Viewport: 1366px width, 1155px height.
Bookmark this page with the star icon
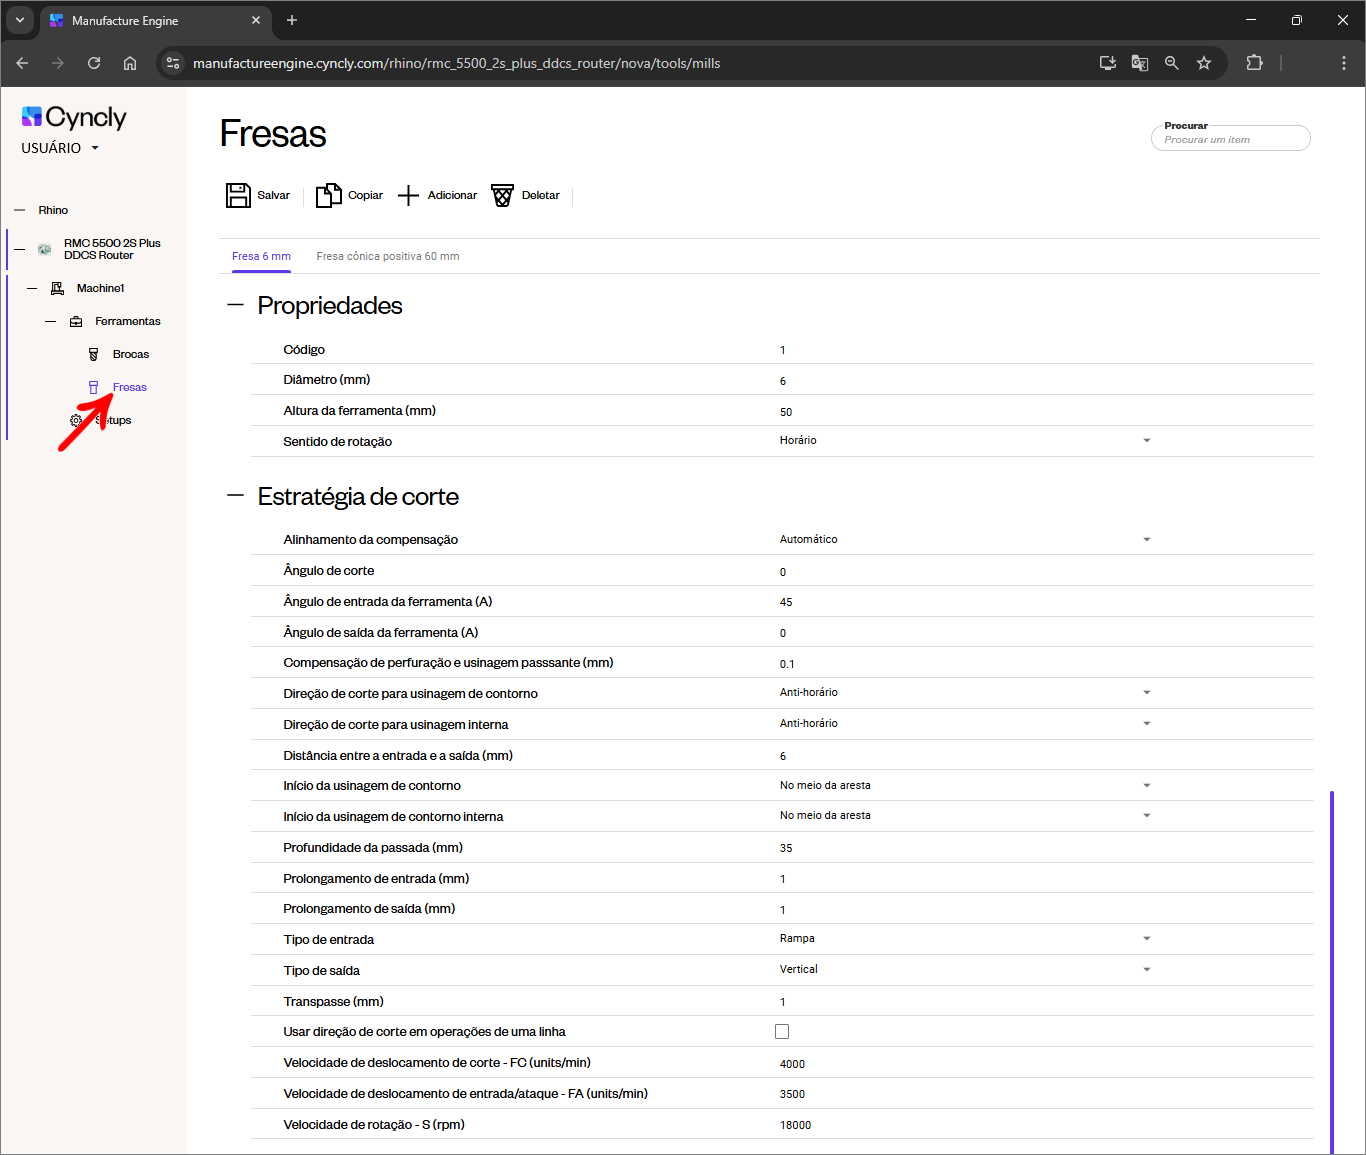1204,63
